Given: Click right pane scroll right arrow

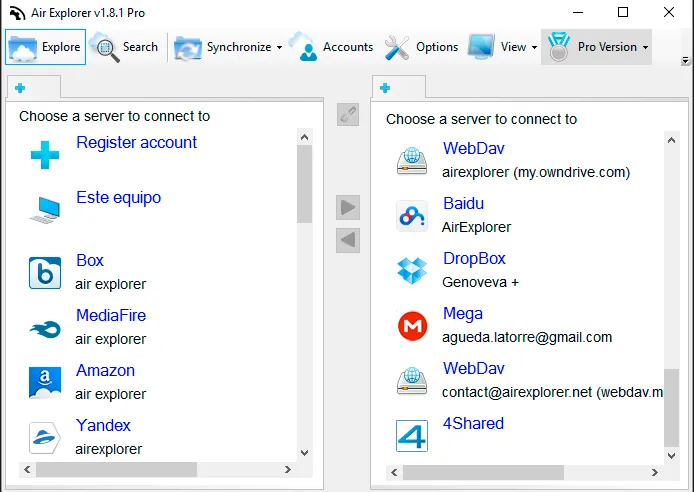Looking at the screenshot, I should [655, 473].
